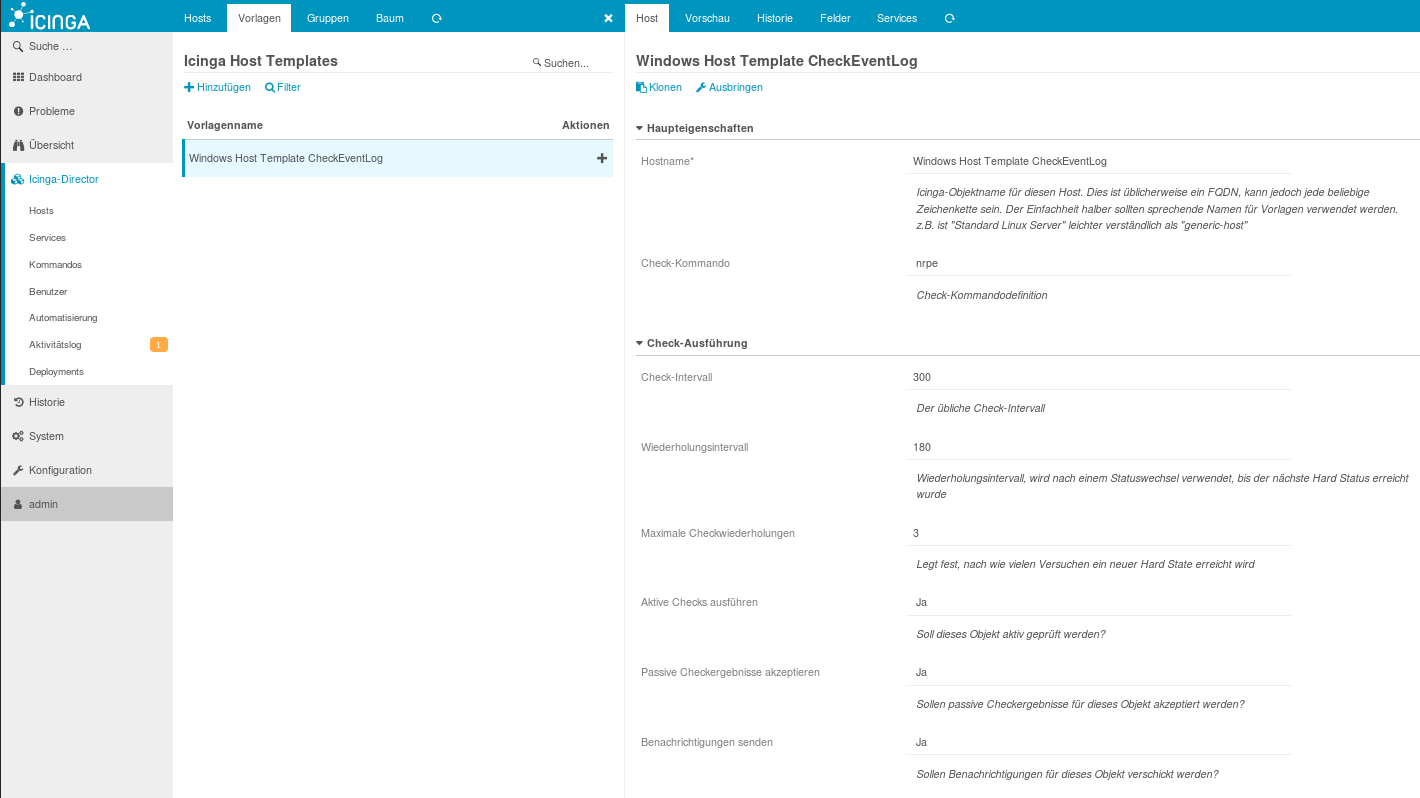This screenshot has width=1420, height=798.
Task: Open Probleme in the sidebar
Action: pos(51,111)
